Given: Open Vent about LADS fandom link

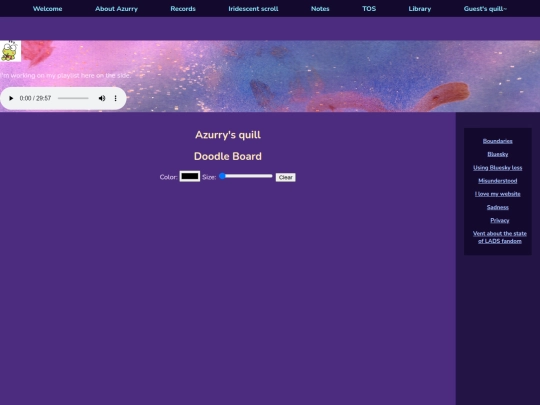Looking at the screenshot, I should point(499,237).
